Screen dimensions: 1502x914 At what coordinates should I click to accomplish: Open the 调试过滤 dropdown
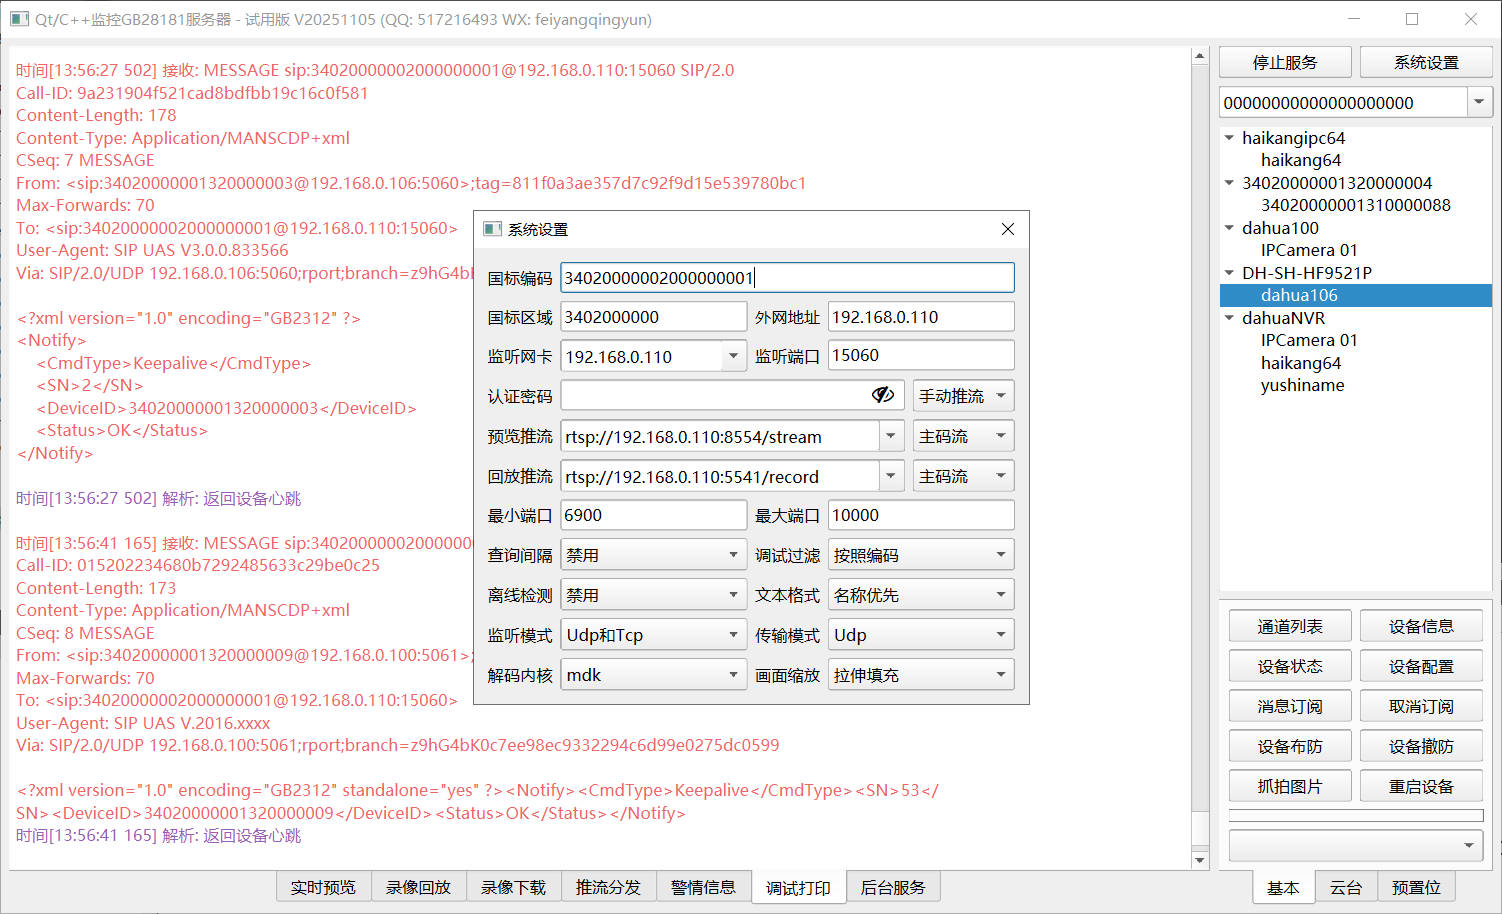tap(921, 555)
